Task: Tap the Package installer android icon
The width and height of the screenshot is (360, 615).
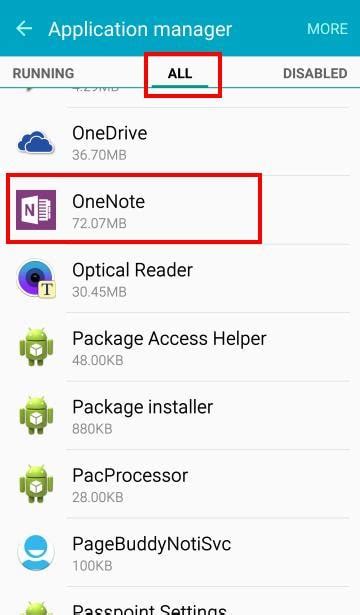Action: (x=36, y=415)
